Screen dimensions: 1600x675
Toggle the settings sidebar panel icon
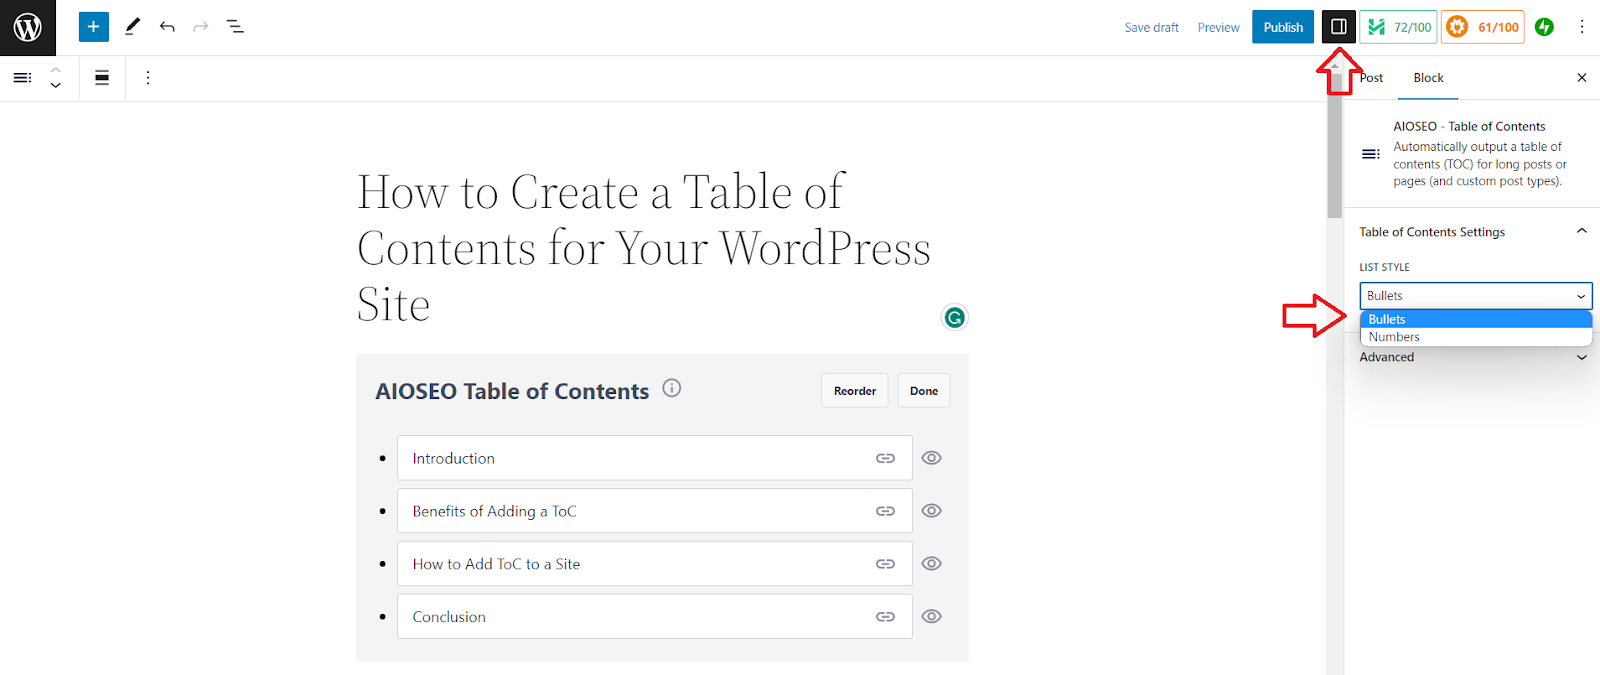pos(1338,27)
